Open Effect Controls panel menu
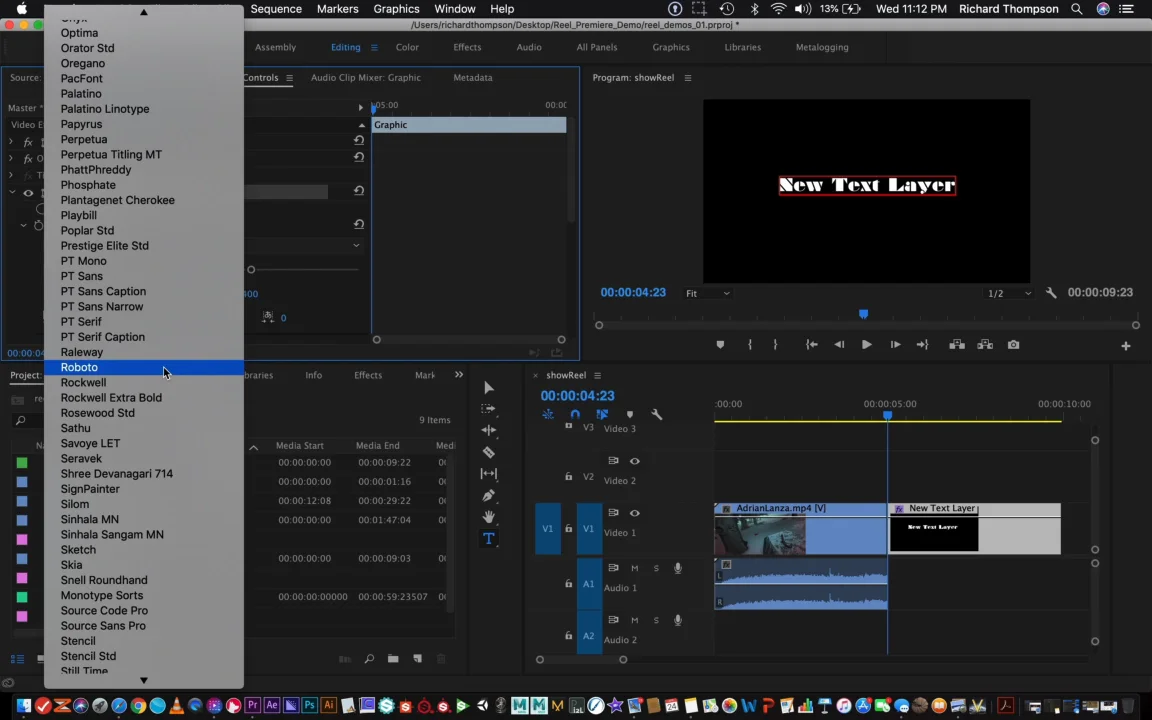 [289, 78]
